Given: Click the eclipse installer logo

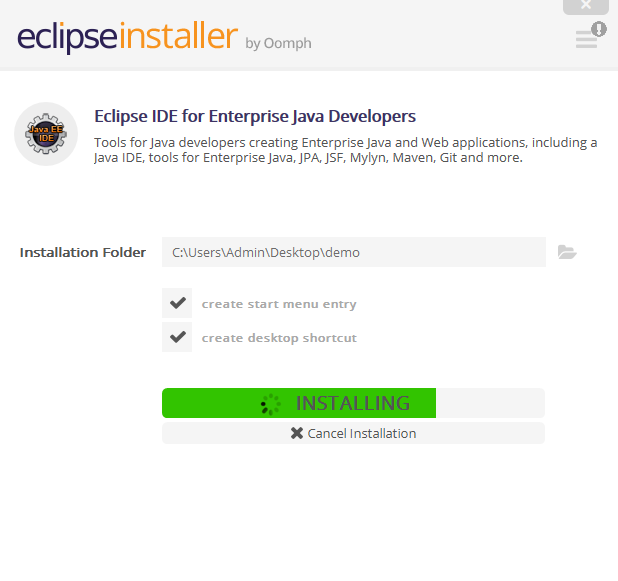Looking at the screenshot, I should (127, 36).
